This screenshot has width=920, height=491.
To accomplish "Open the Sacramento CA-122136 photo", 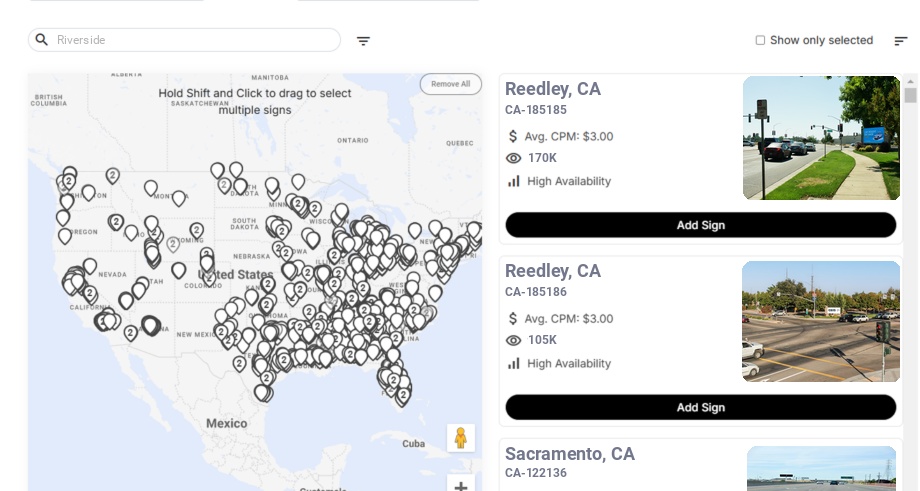I will (x=821, y=468).
